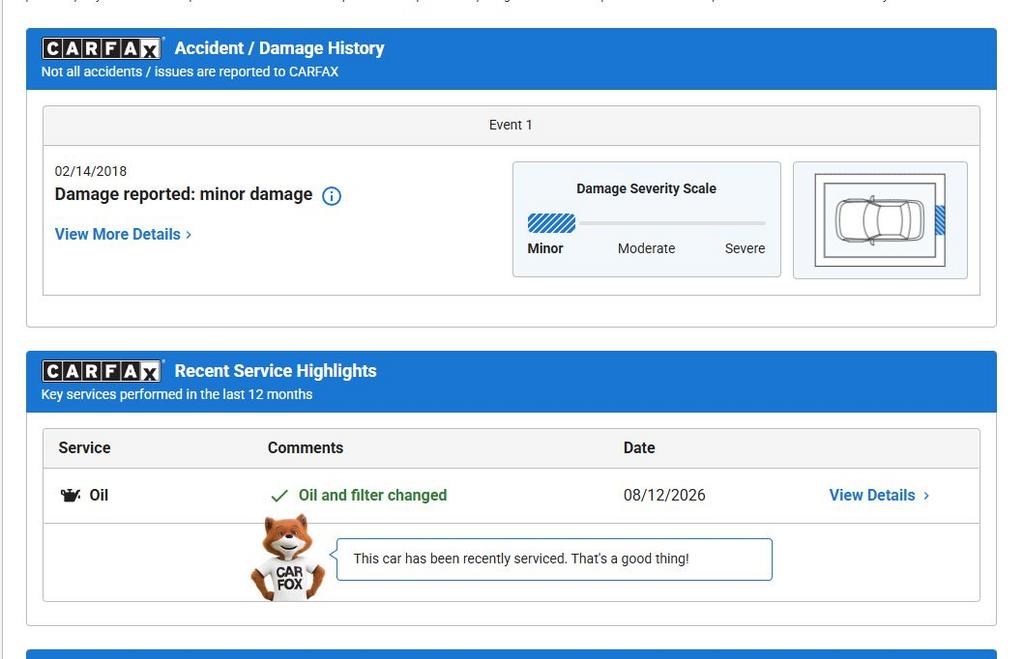Select the Event 1 header
This screenshot has width=1024, height=659.
pyautogui.click(x=511, y=125)
